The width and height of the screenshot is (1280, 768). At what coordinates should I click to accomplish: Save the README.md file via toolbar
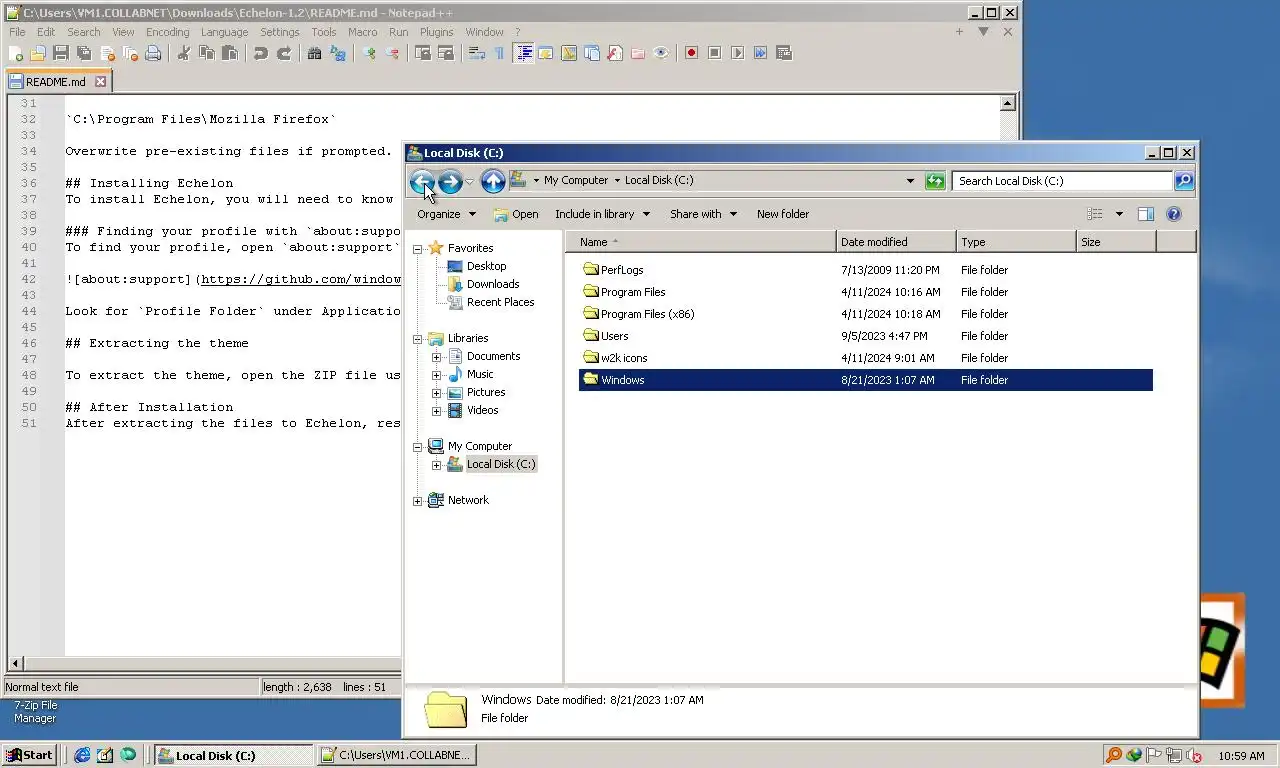click(x=61, y=53)
